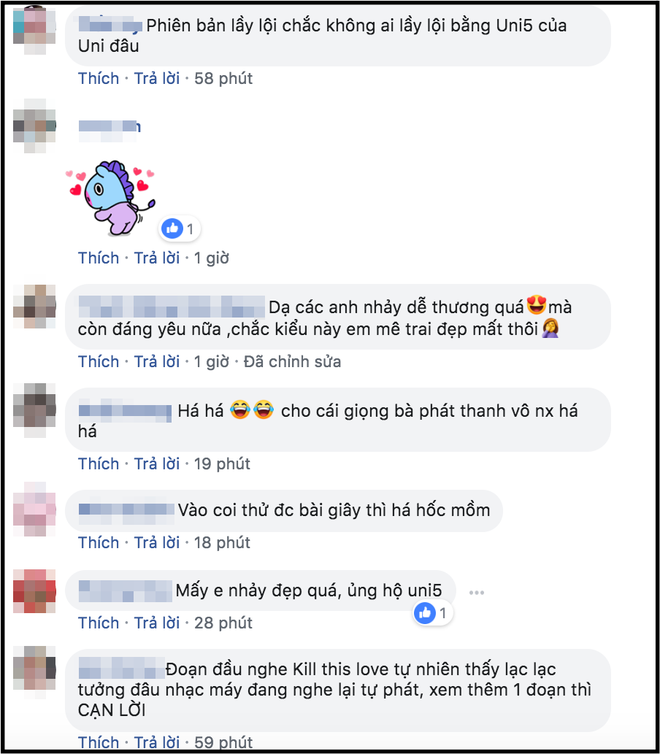
Task: Click the blurred name of the sticker commenter
Action: click(110, 127)
